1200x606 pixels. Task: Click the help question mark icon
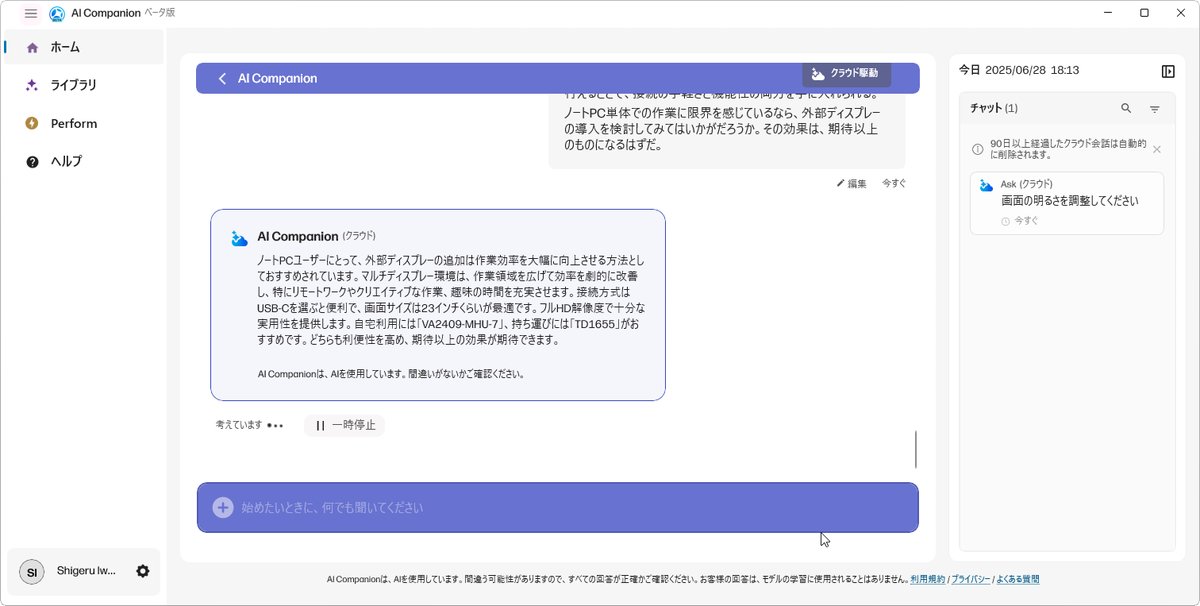coord(32,161)
